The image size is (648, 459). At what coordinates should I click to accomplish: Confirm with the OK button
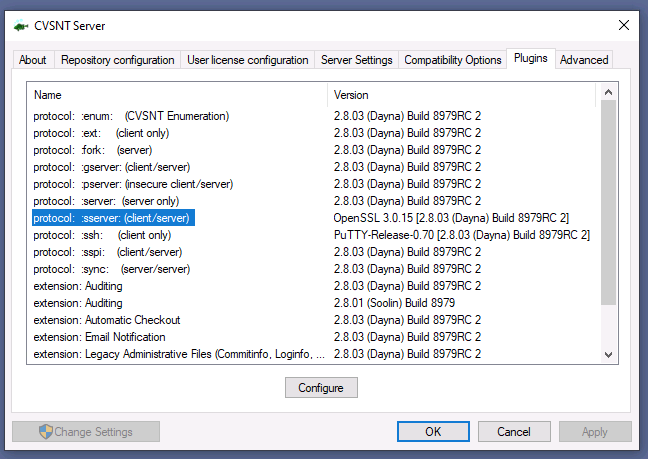tap(433, 432)
